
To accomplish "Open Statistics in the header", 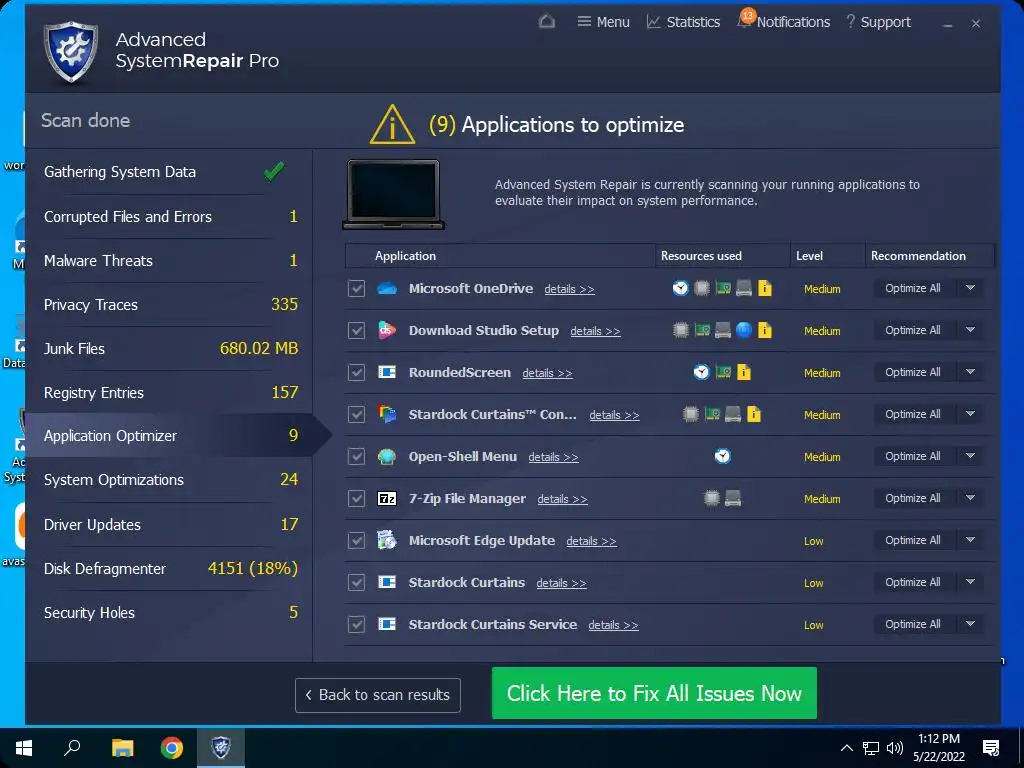I will 683,22.
